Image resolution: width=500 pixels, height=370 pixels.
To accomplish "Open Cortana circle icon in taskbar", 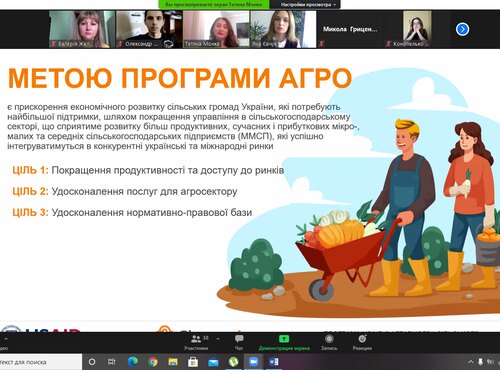I will [x=92, y=362].
